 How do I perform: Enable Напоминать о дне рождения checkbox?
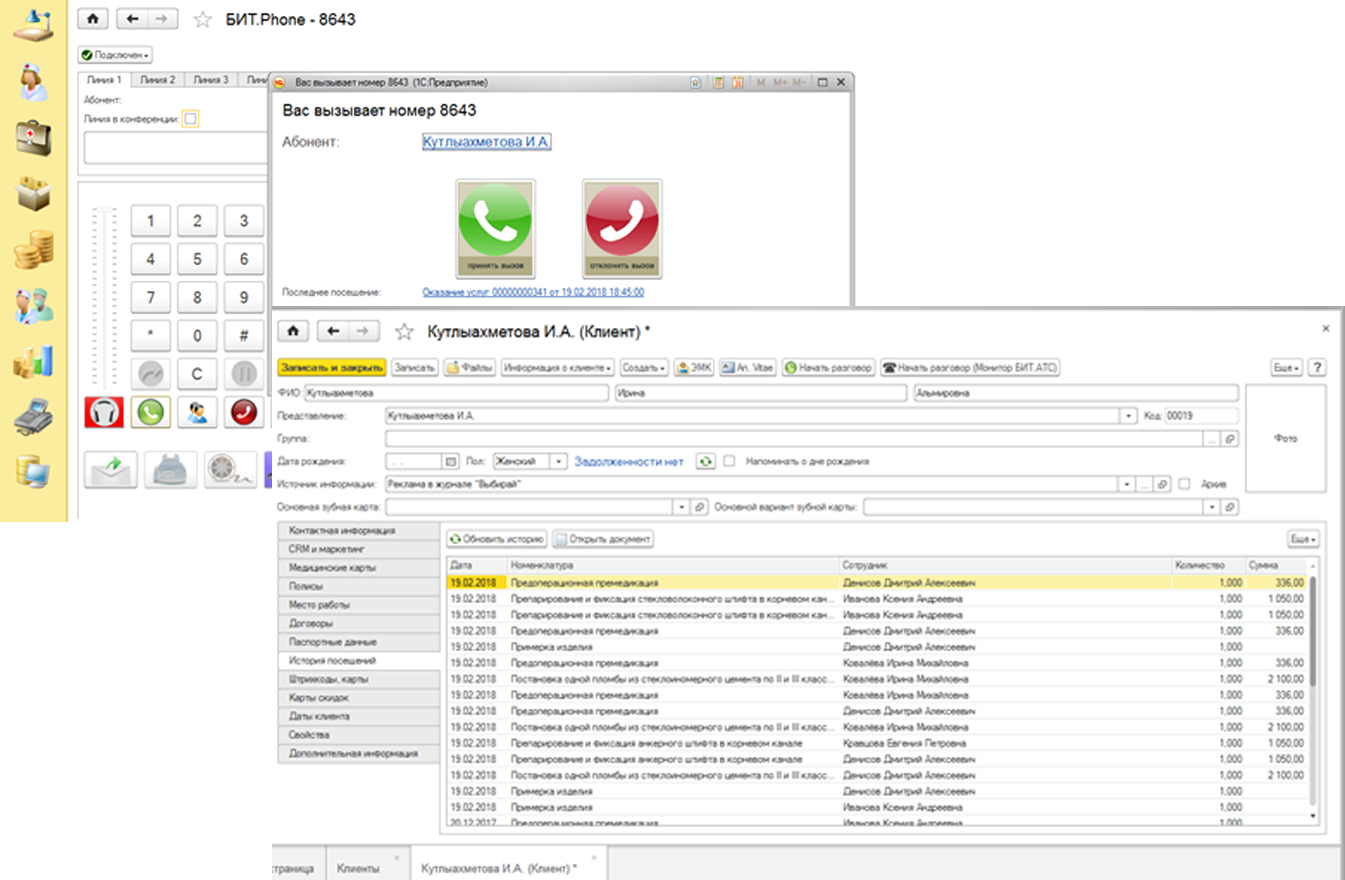coord(730,462)
